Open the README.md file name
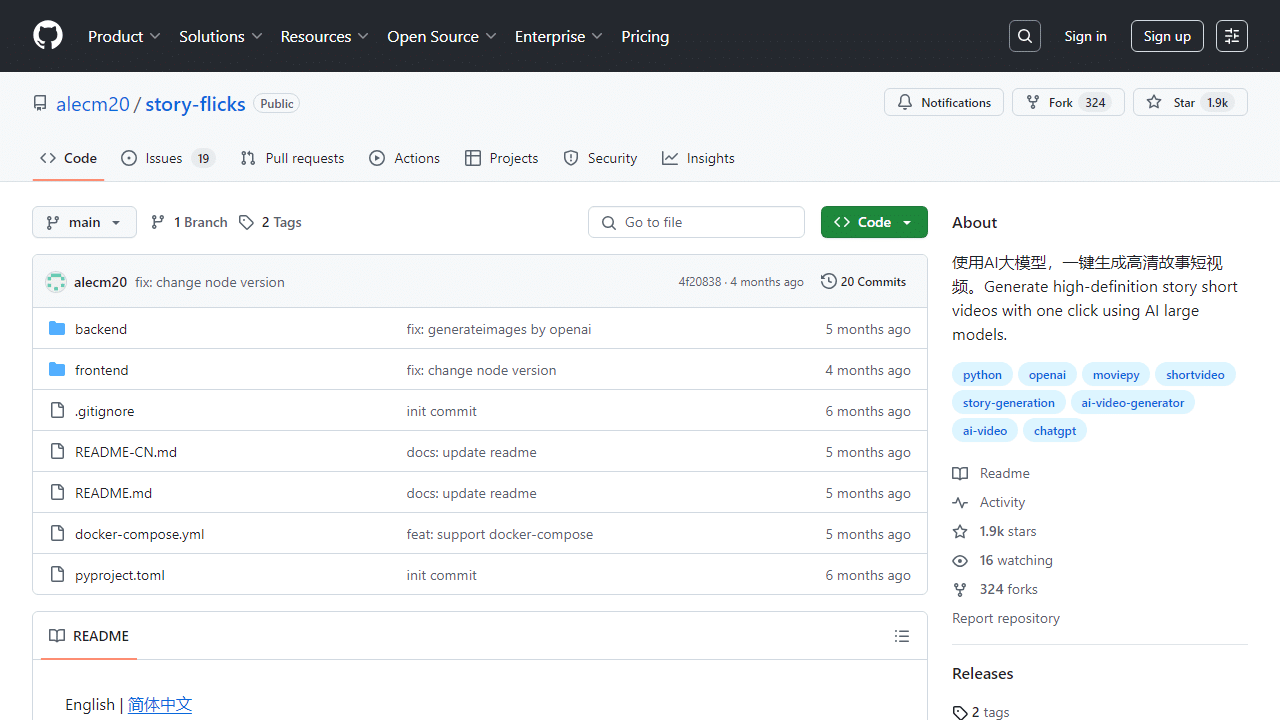 (x=113, y=493)
